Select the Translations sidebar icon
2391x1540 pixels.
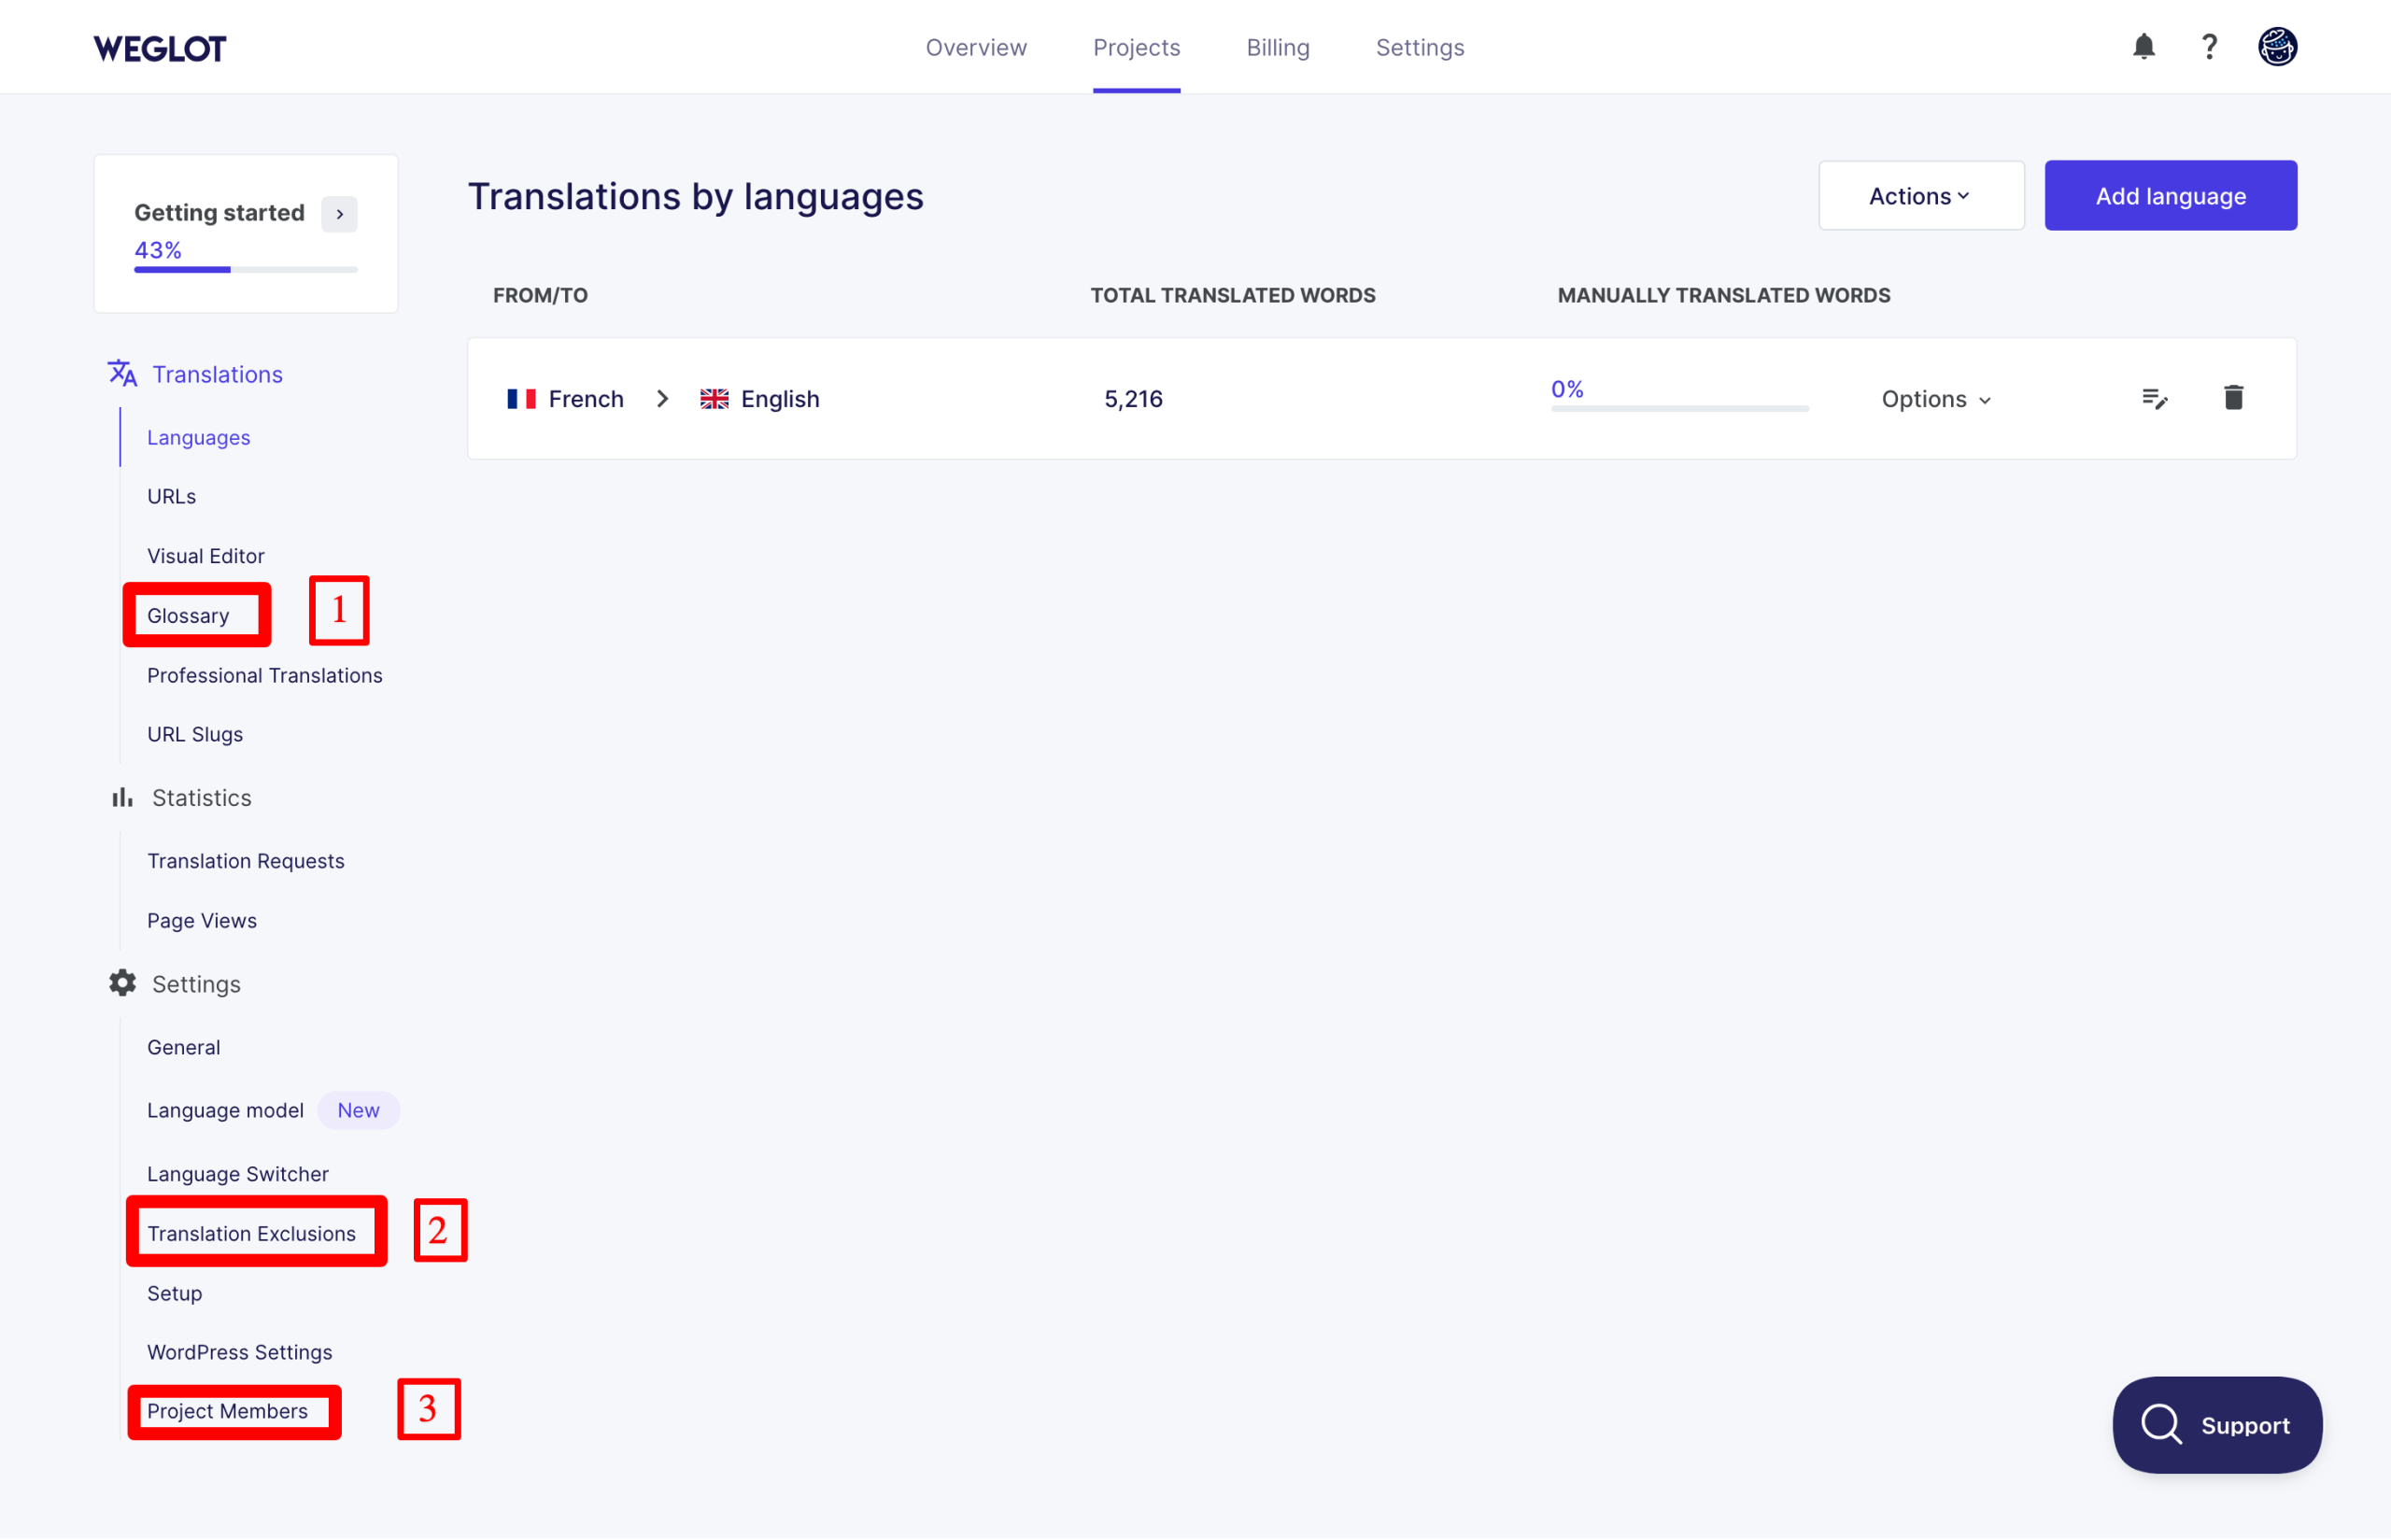[121, 373]
